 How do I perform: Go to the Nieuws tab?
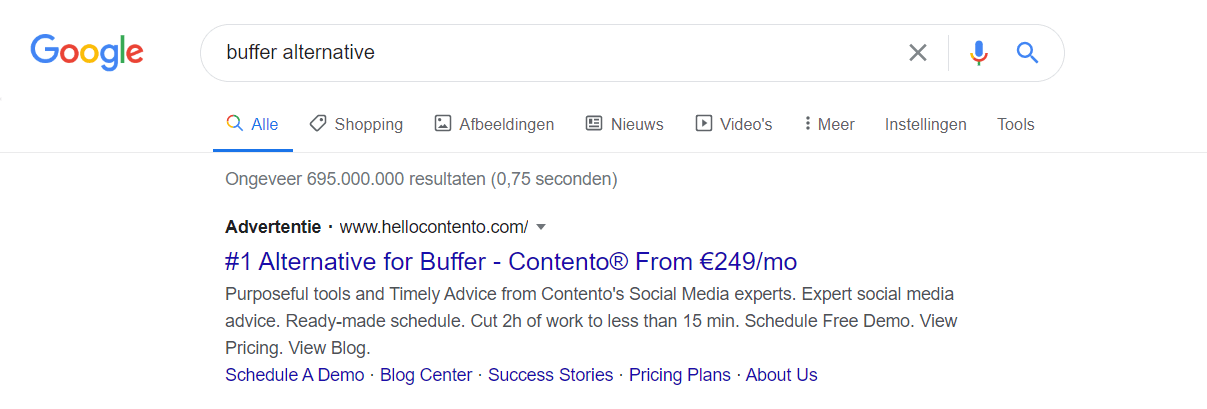tap(624, 124)
